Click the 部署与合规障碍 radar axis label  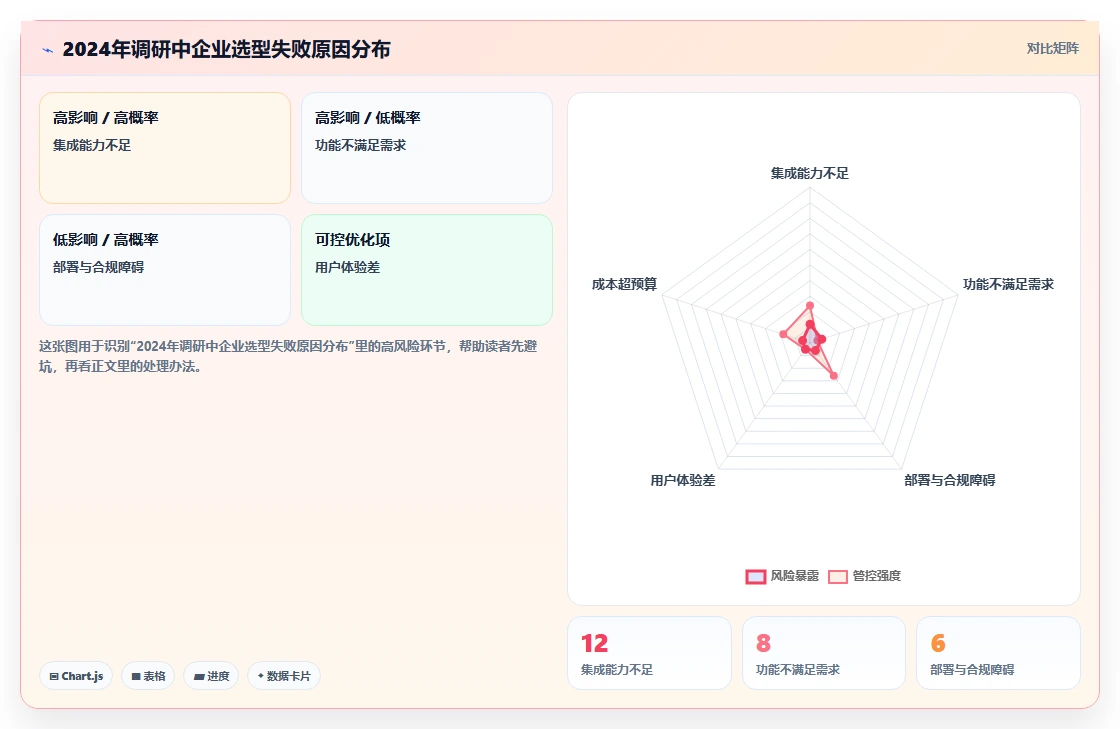tap(949, 480)
